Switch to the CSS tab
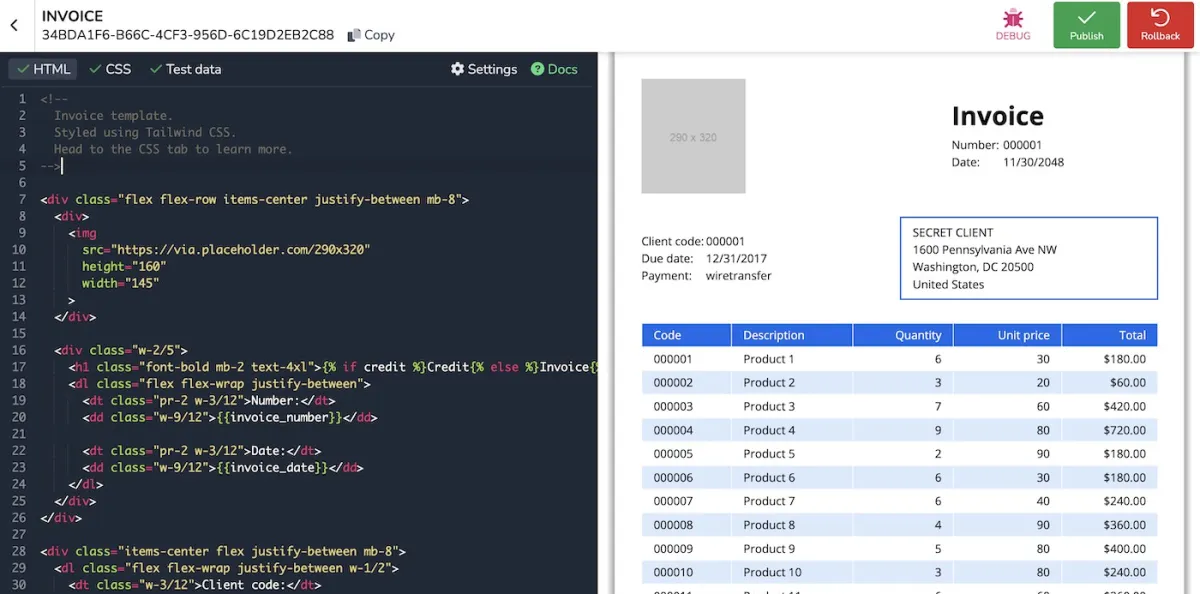1200x594 pixels. 110,69
